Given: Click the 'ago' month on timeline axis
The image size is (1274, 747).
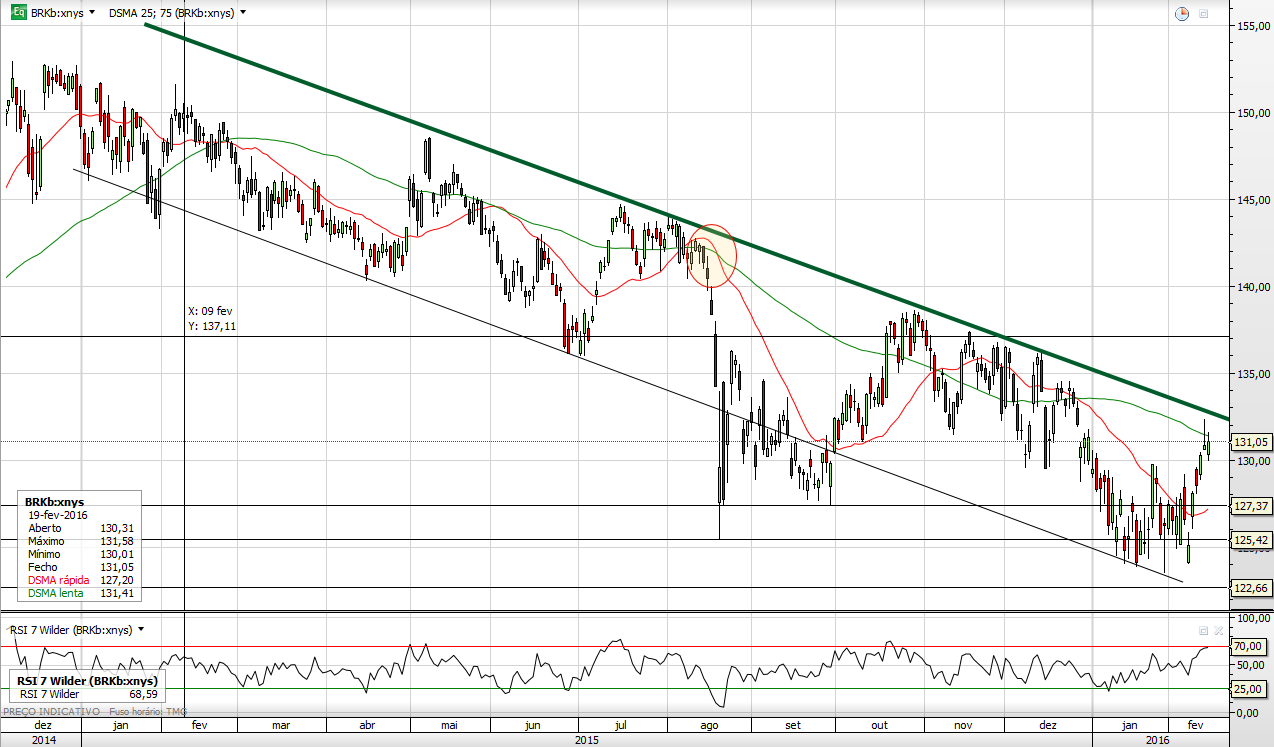Looking at the screenshot, I should pos(711,726).
